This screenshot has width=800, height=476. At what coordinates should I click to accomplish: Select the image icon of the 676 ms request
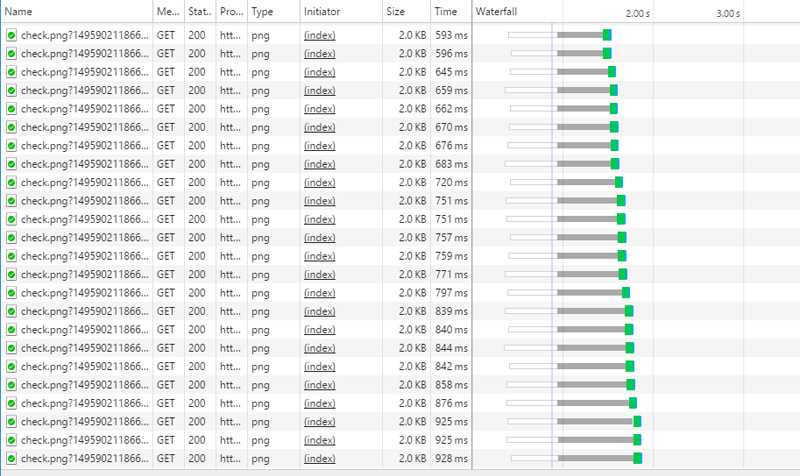[11, 145]
